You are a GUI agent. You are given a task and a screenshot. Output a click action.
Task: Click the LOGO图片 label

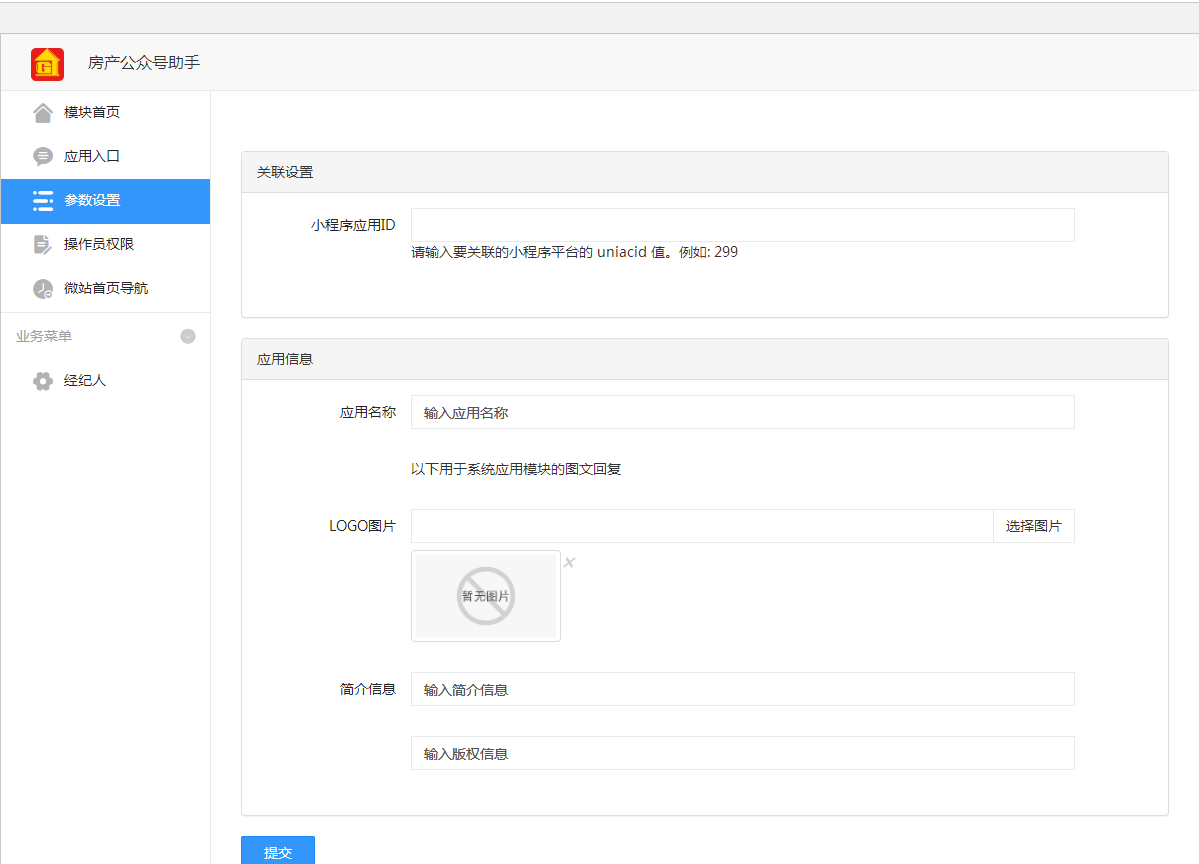(x=362, y=526)
